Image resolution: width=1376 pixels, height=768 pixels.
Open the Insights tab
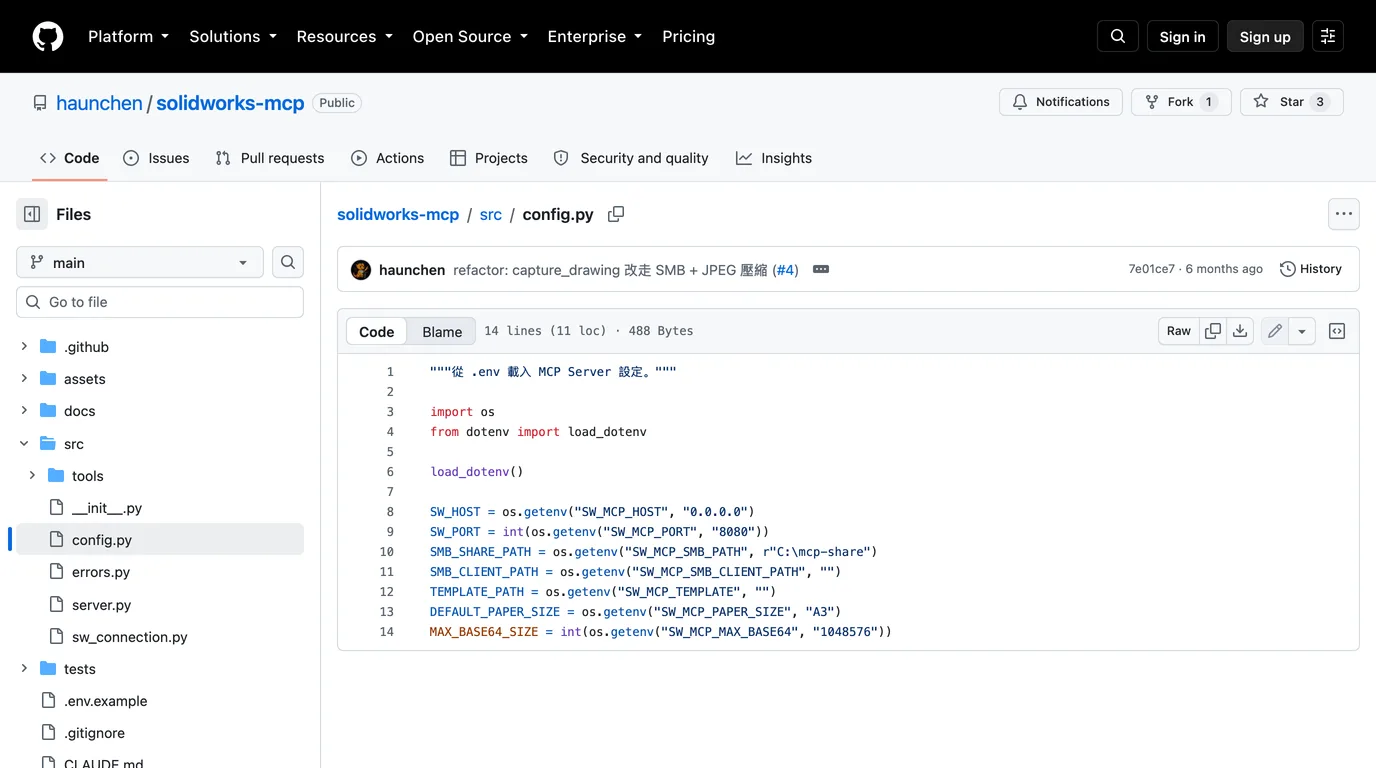coord(774,158)
